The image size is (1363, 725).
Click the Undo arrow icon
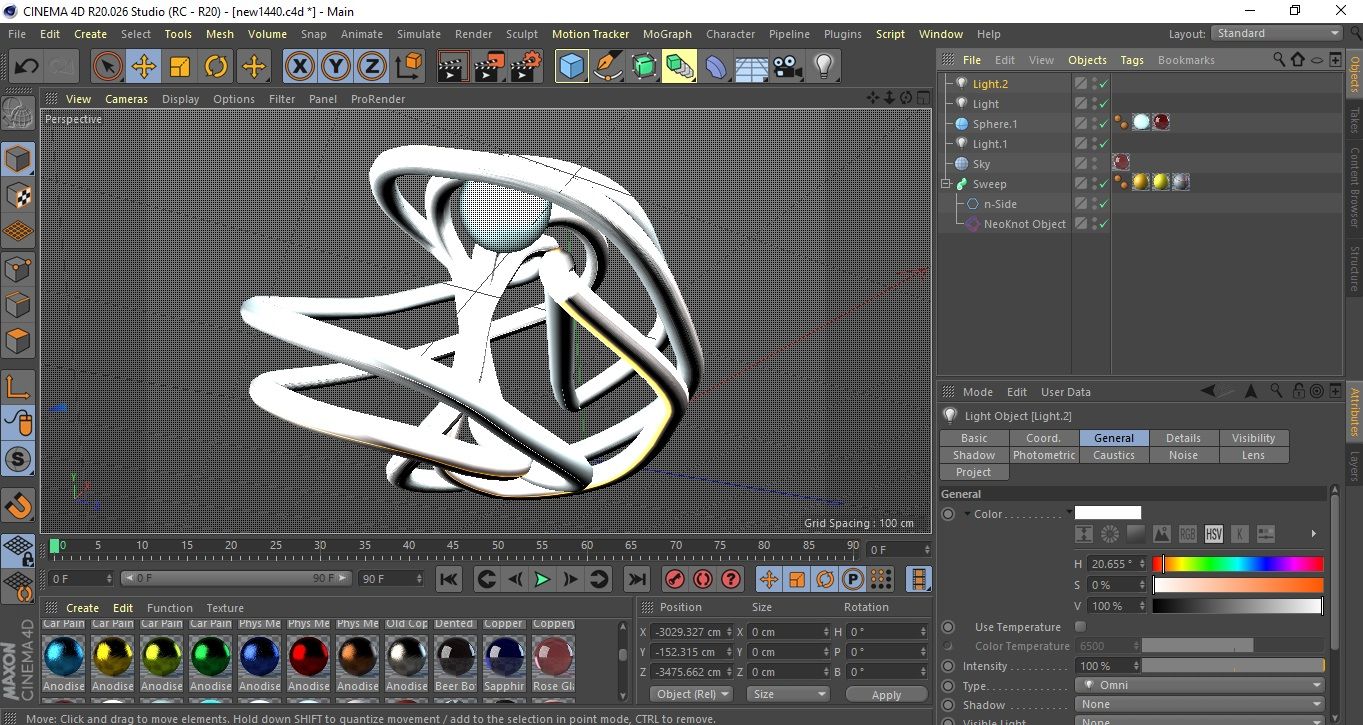click(26, 67)
